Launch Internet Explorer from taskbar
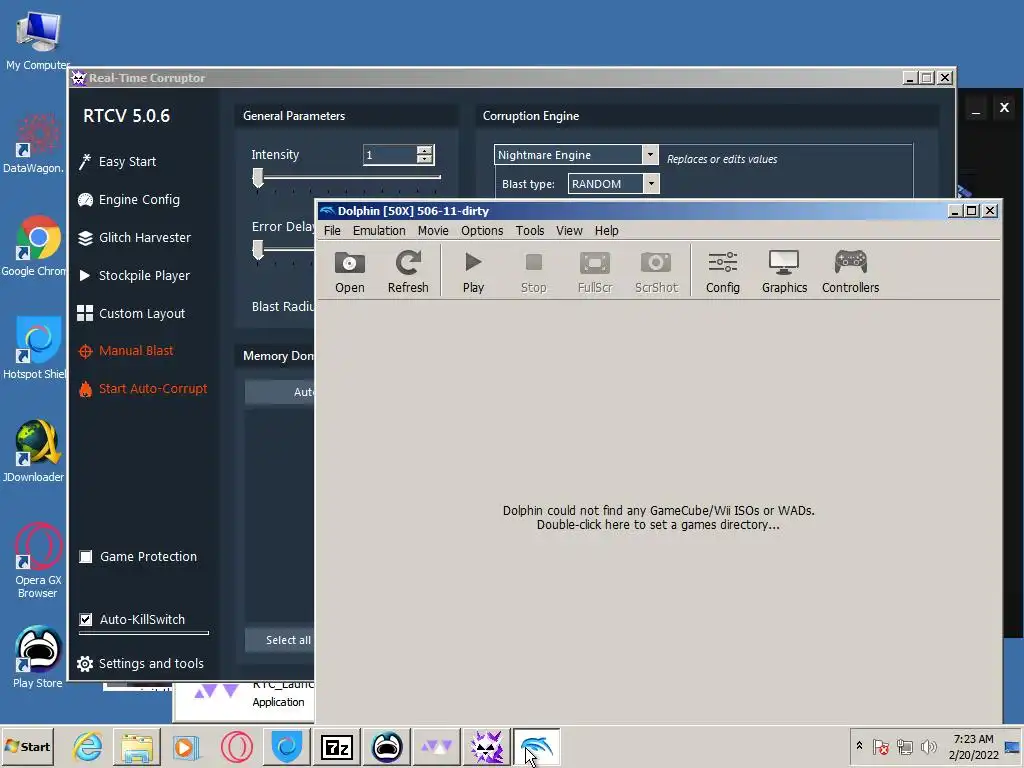Screen dimensions: 1024x768 [x=88, y=746]
